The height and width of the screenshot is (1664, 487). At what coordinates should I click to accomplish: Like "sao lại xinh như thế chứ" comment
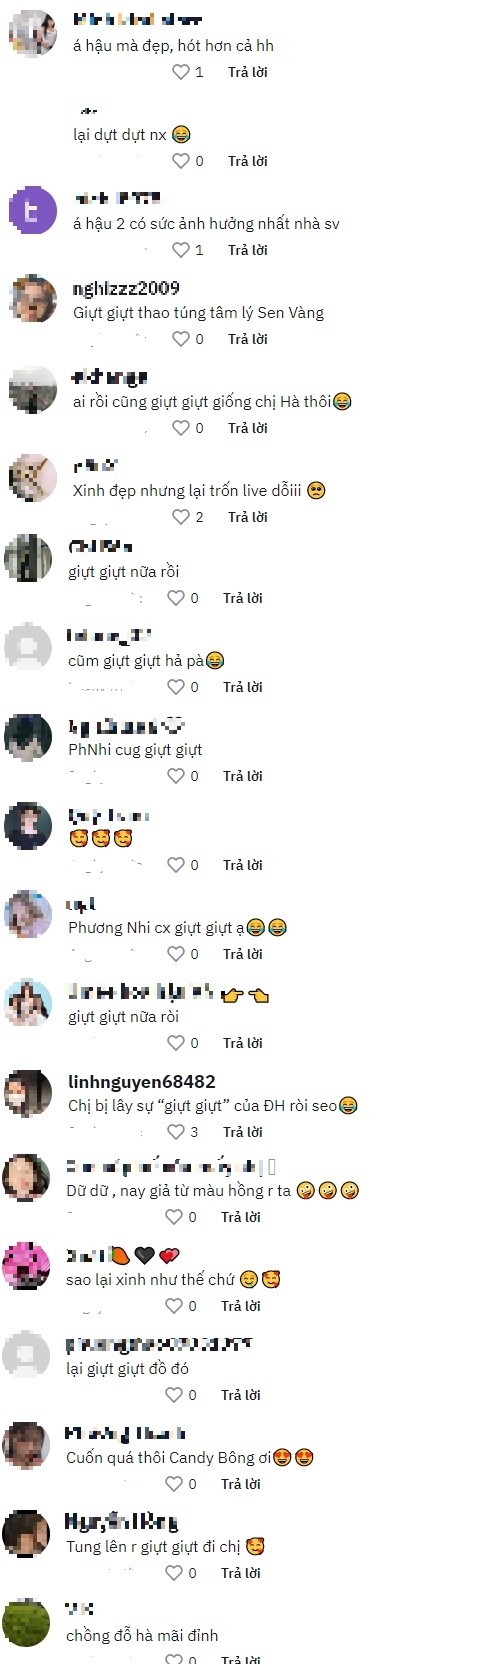174,1306
